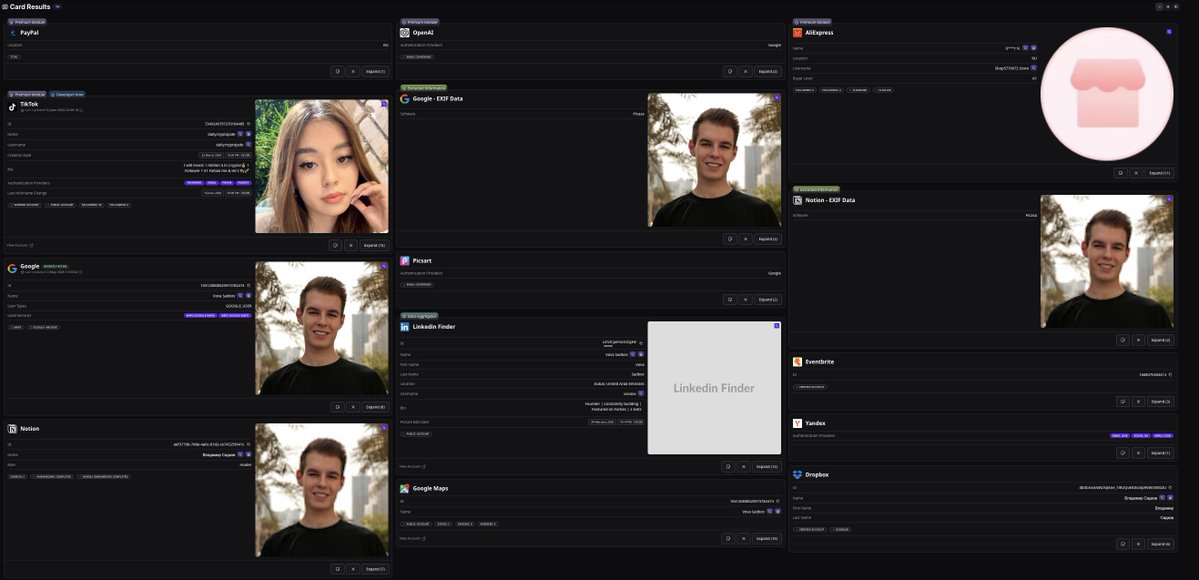Copy the Linkedin Finder ID value

[x=641, y=344]
